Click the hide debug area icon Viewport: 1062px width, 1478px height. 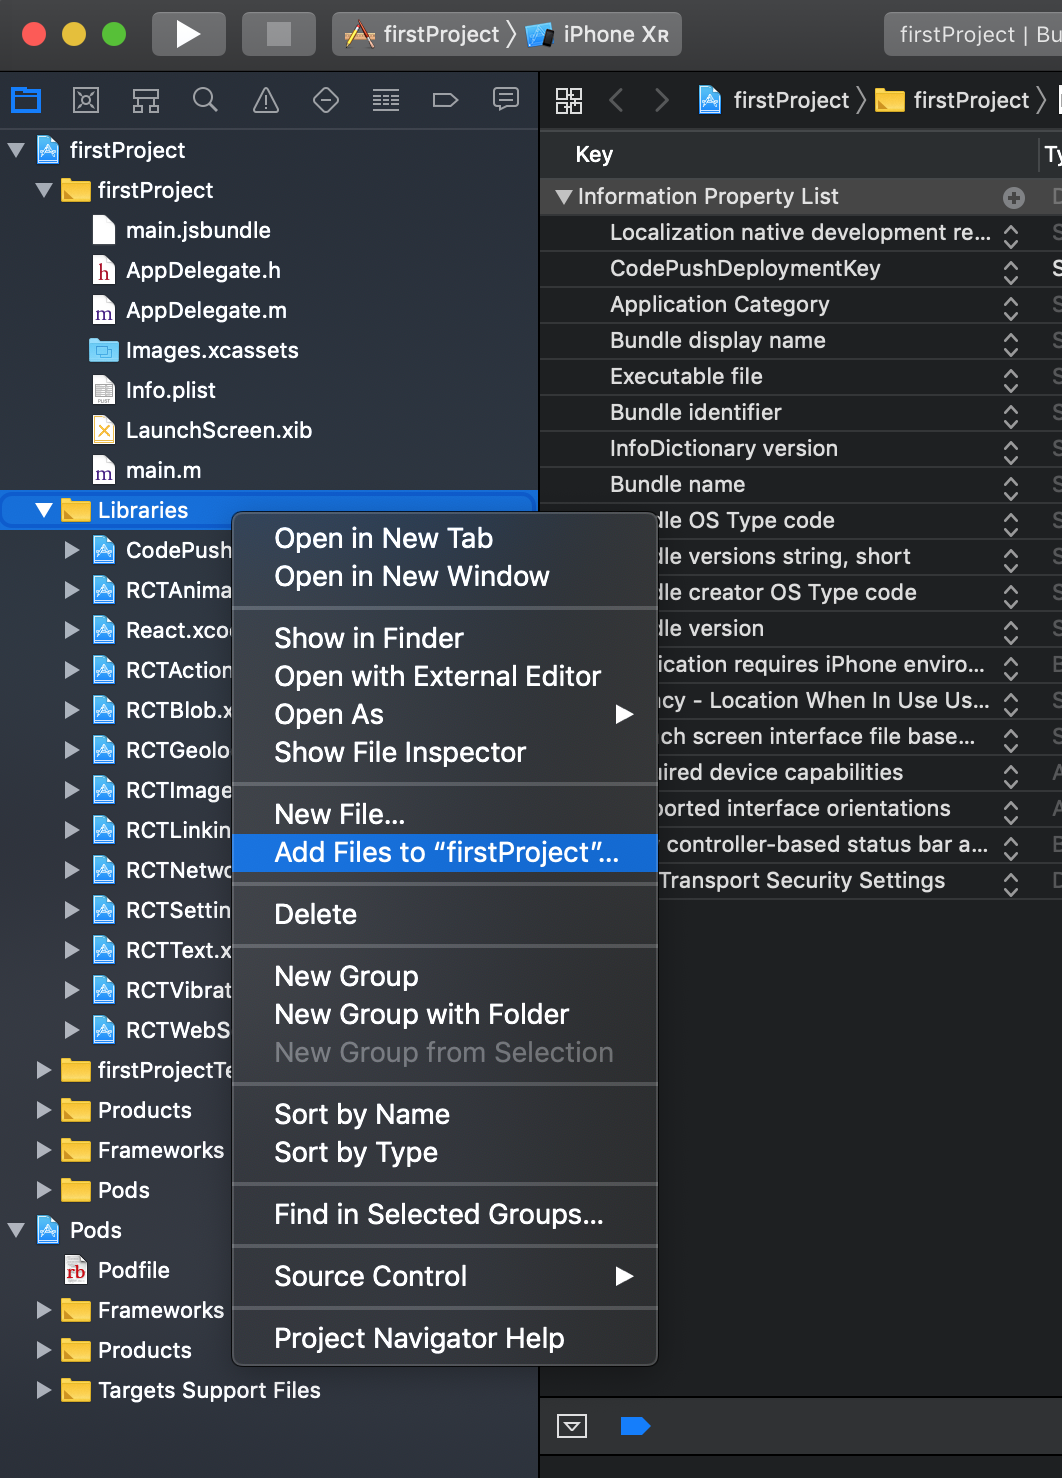(x=572, y=1426)
